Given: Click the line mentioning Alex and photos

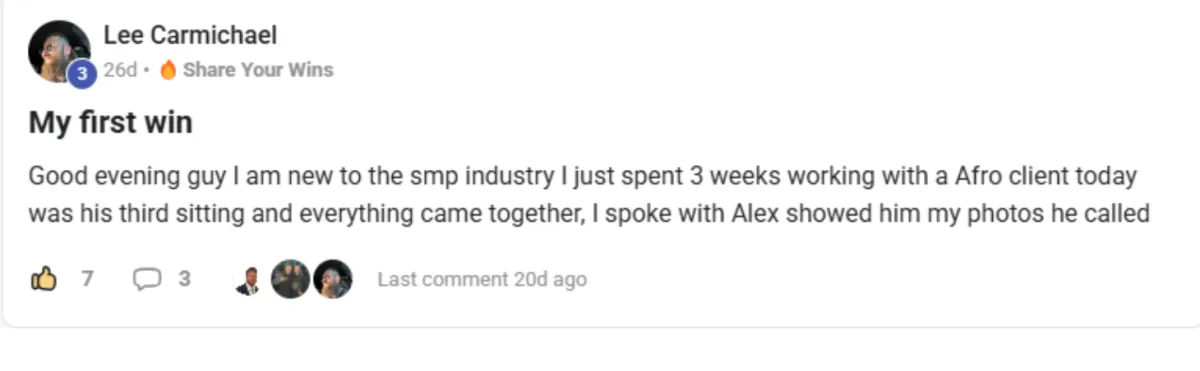Looking at the screenshot, I should [x=588, y=213].
